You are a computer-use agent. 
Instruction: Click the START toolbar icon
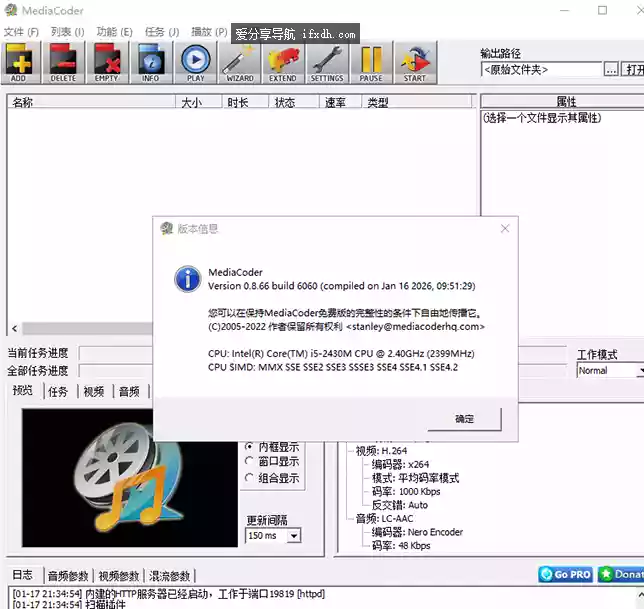pos(415,62)
